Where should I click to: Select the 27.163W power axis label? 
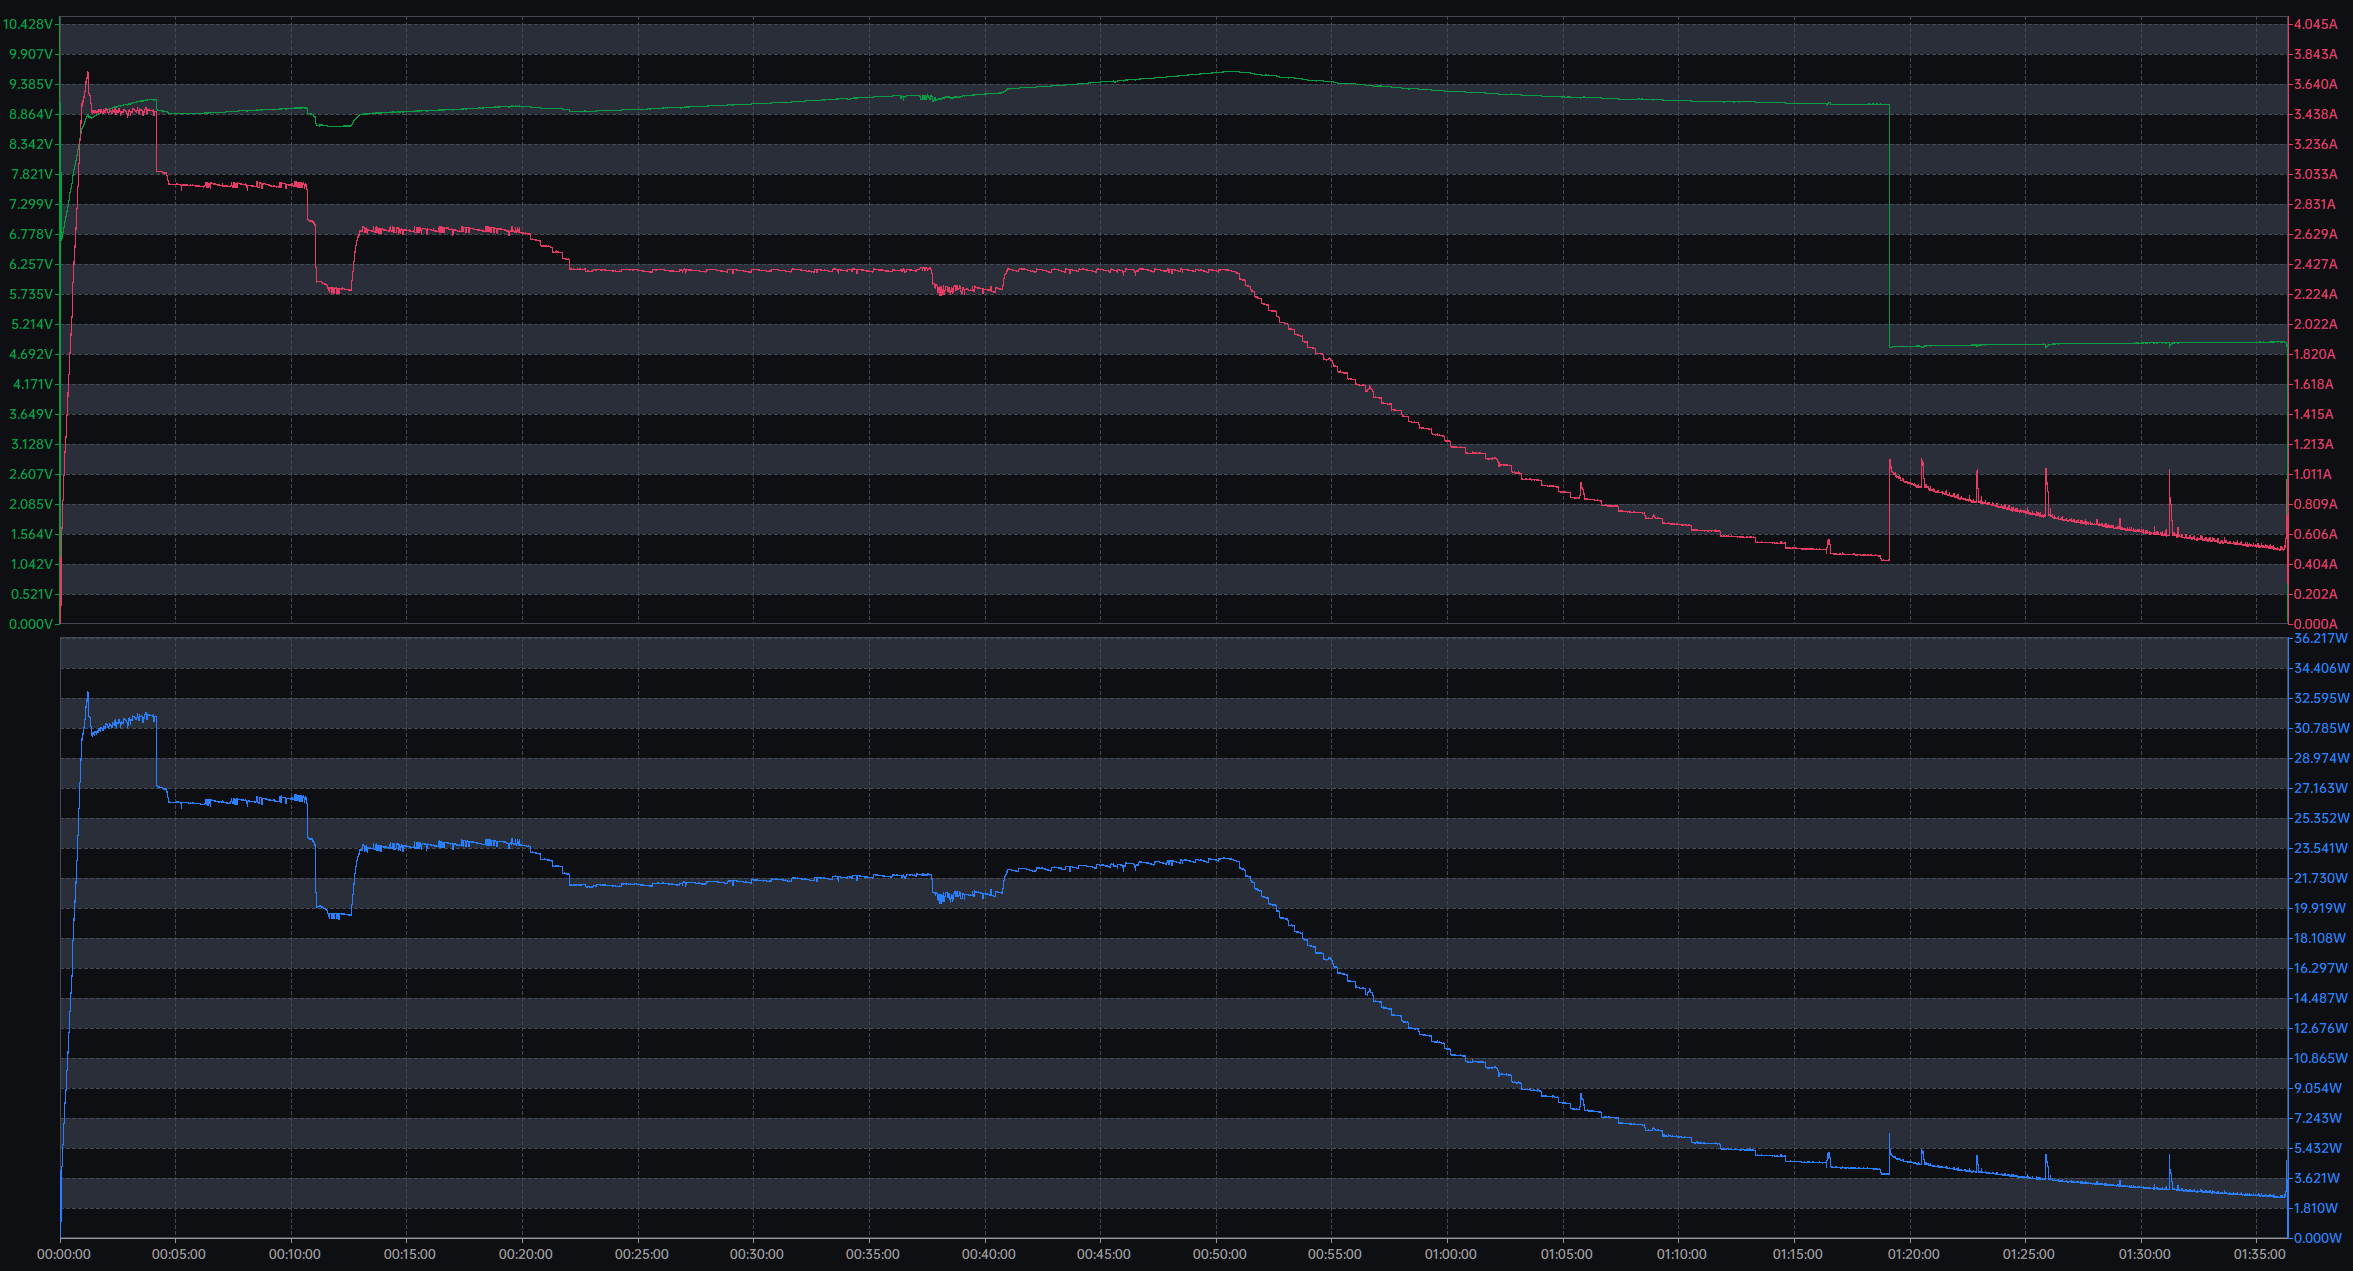click(x=2320, y=788)
